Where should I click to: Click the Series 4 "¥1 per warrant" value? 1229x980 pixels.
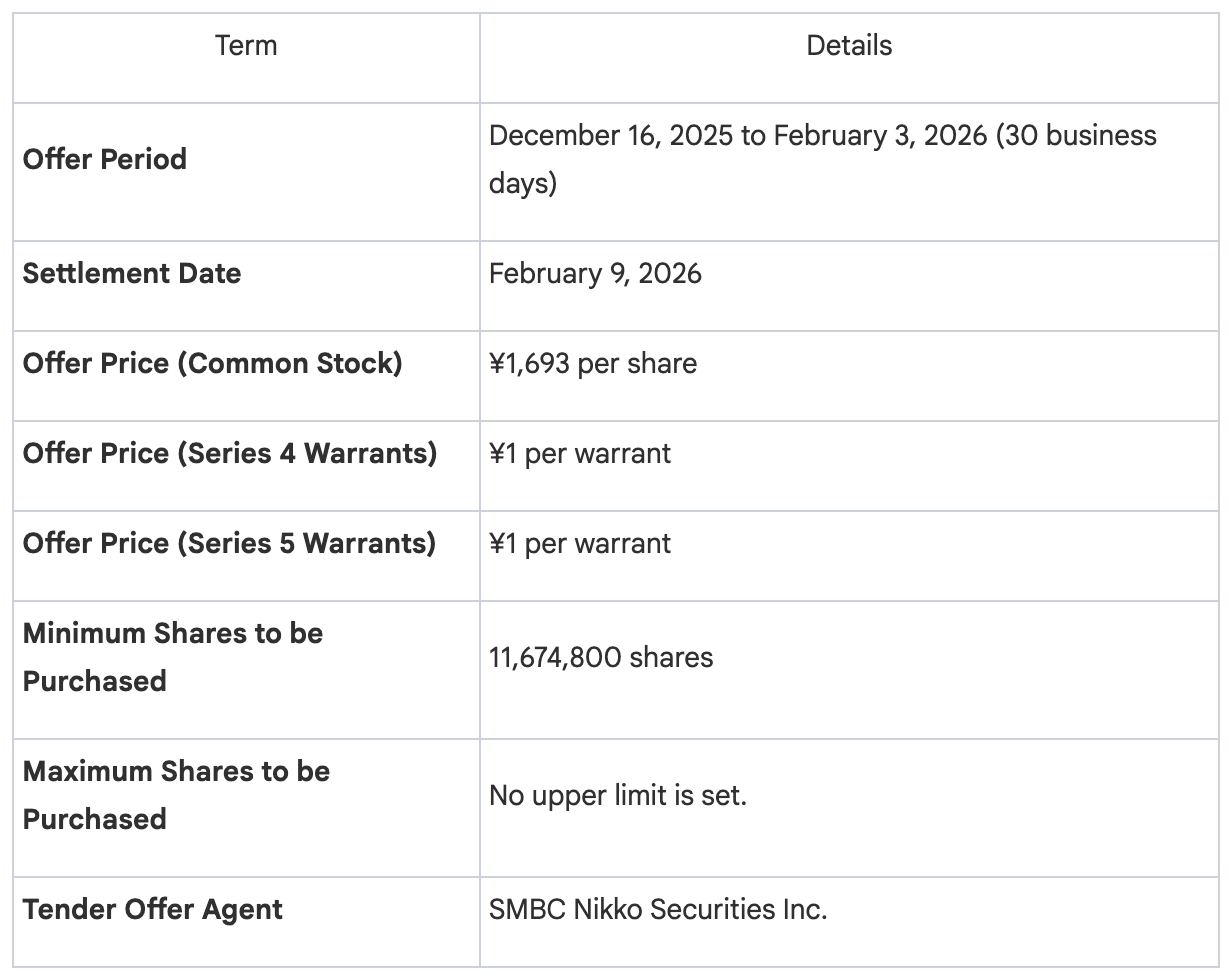580,454
